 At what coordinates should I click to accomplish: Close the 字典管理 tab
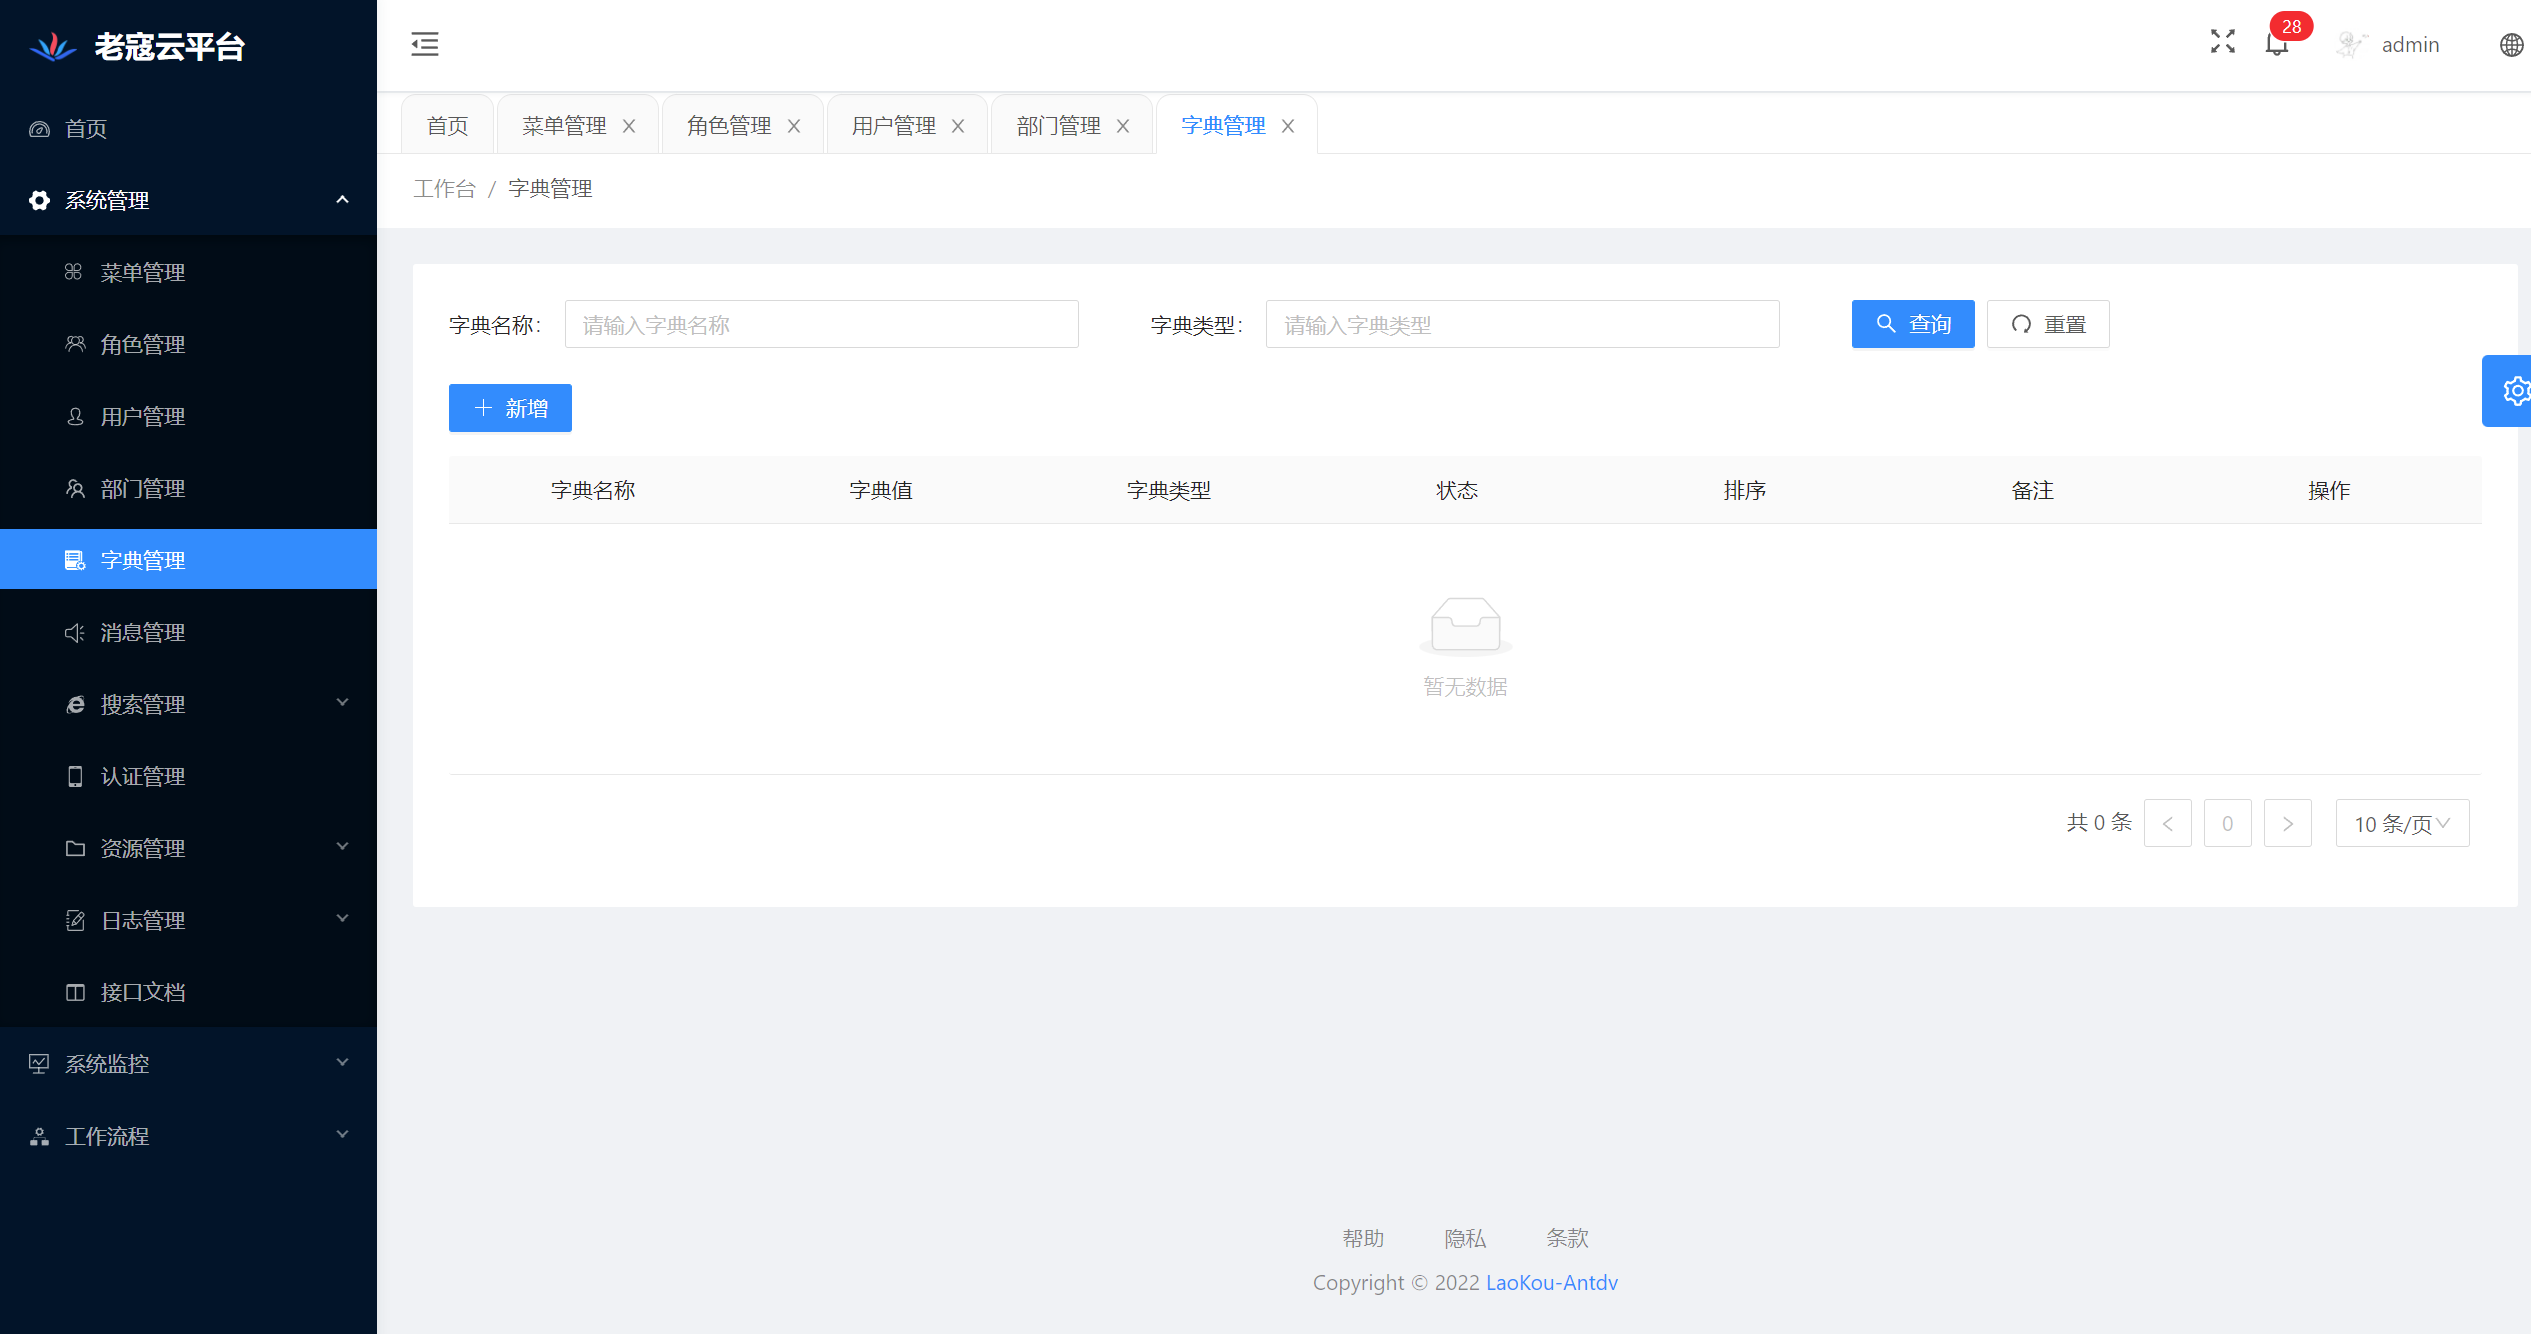pyautogui.click(x=1288, y=126)
